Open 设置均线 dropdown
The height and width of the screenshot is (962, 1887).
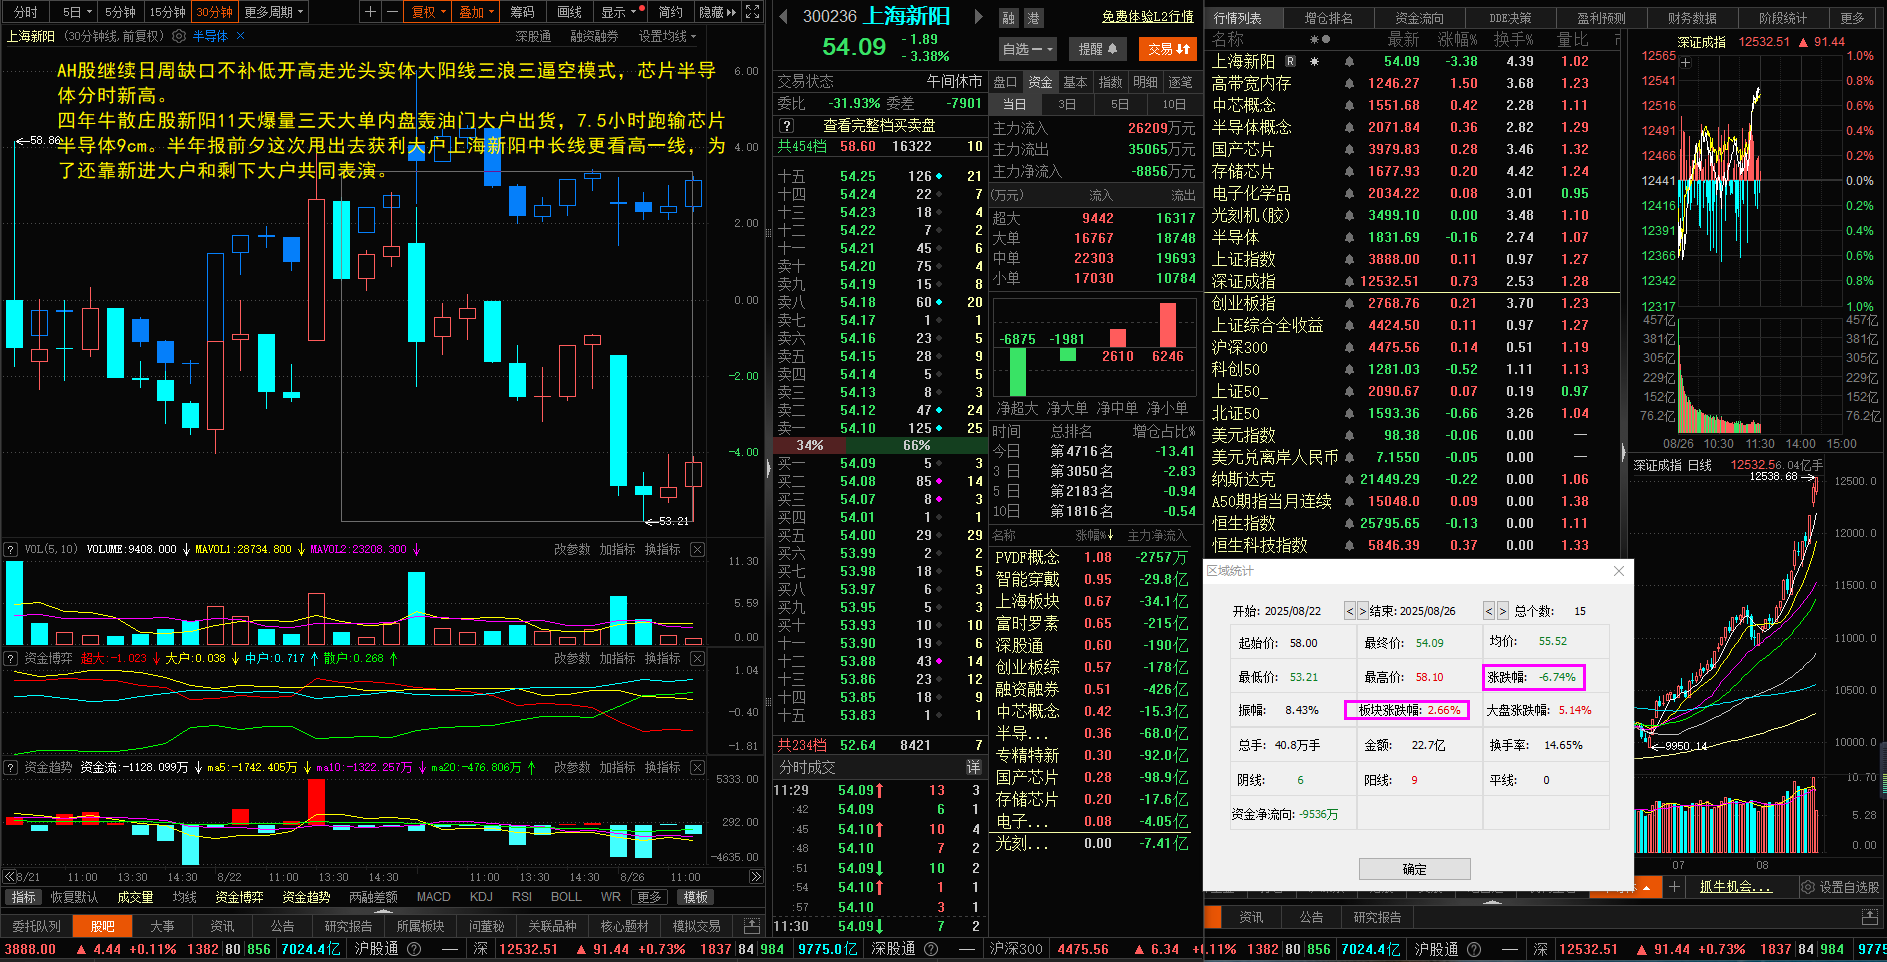click(667, 36)
